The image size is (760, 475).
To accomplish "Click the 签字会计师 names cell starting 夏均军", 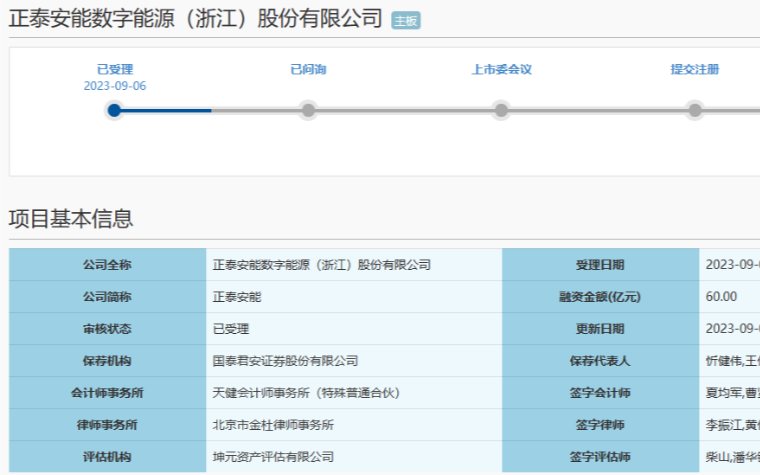I will point(729,393).
